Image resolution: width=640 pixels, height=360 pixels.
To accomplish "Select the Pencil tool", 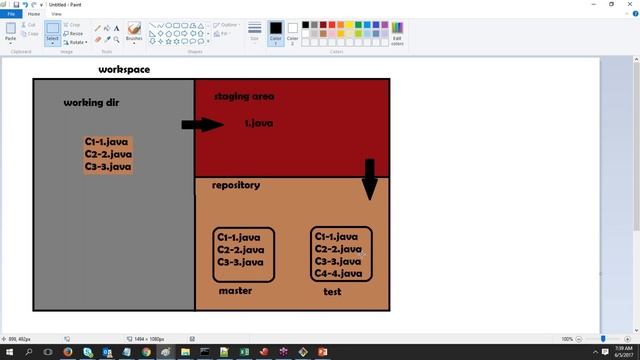I will [x=98, y=28].
